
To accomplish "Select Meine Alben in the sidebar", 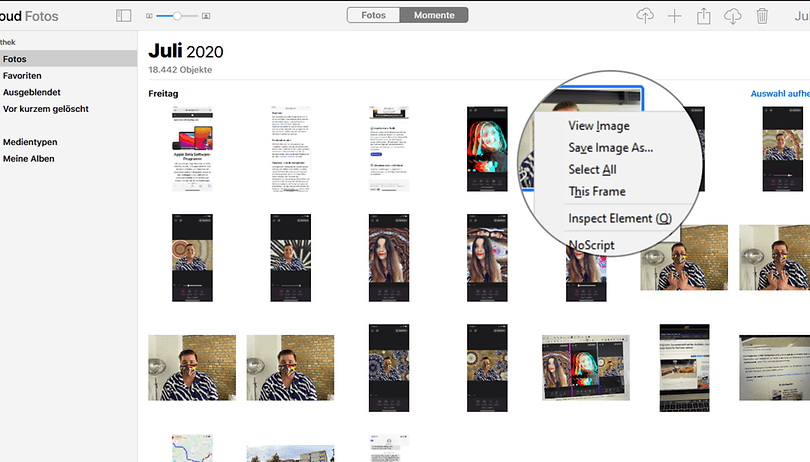I will [x=29, y=158].
